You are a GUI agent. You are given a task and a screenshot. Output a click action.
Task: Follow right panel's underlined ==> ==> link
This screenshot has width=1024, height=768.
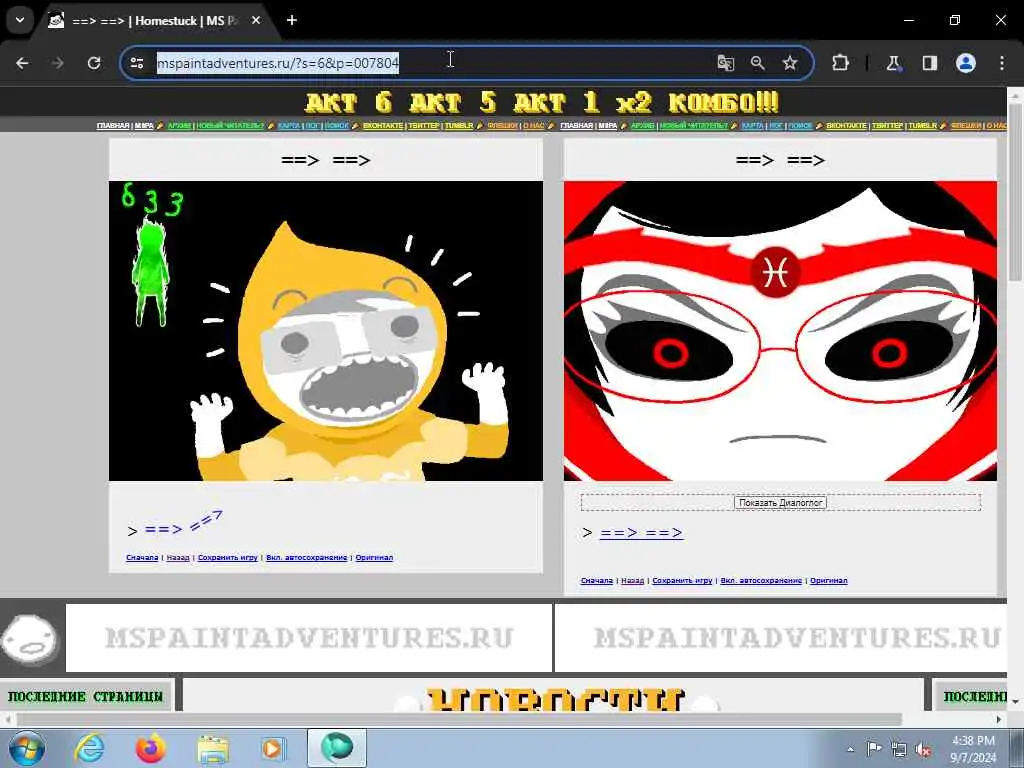pos(641,533)
